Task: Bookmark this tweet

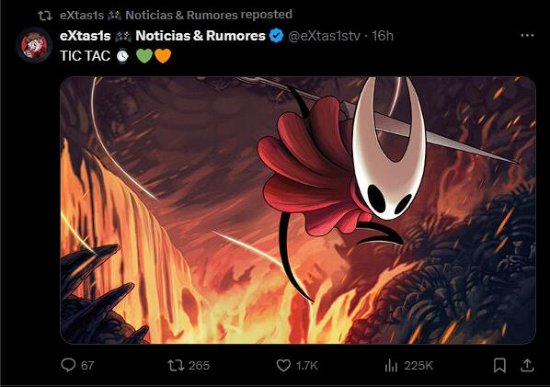Action: tap(499, 365)
